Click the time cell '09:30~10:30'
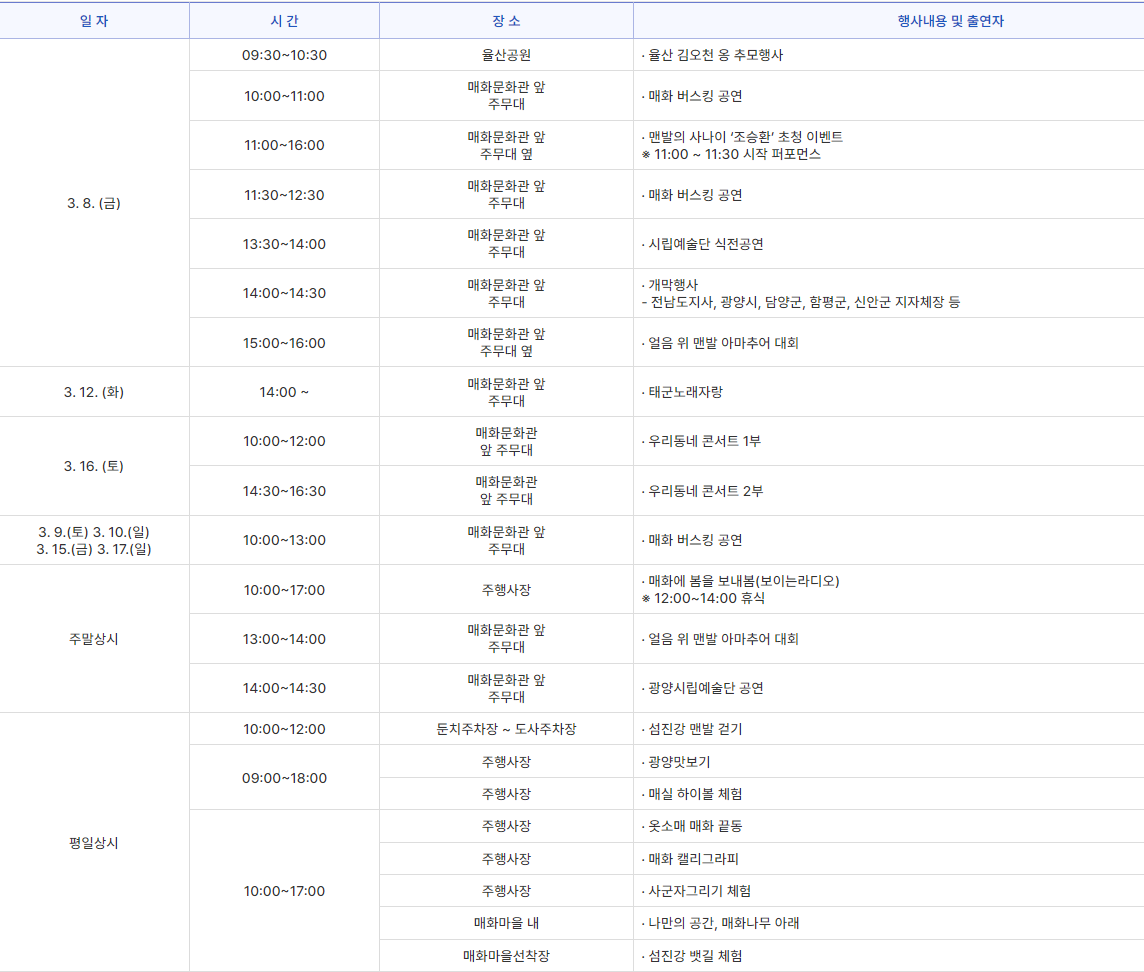Screen dimensions: 1144x972 click(x=285, y=55)
